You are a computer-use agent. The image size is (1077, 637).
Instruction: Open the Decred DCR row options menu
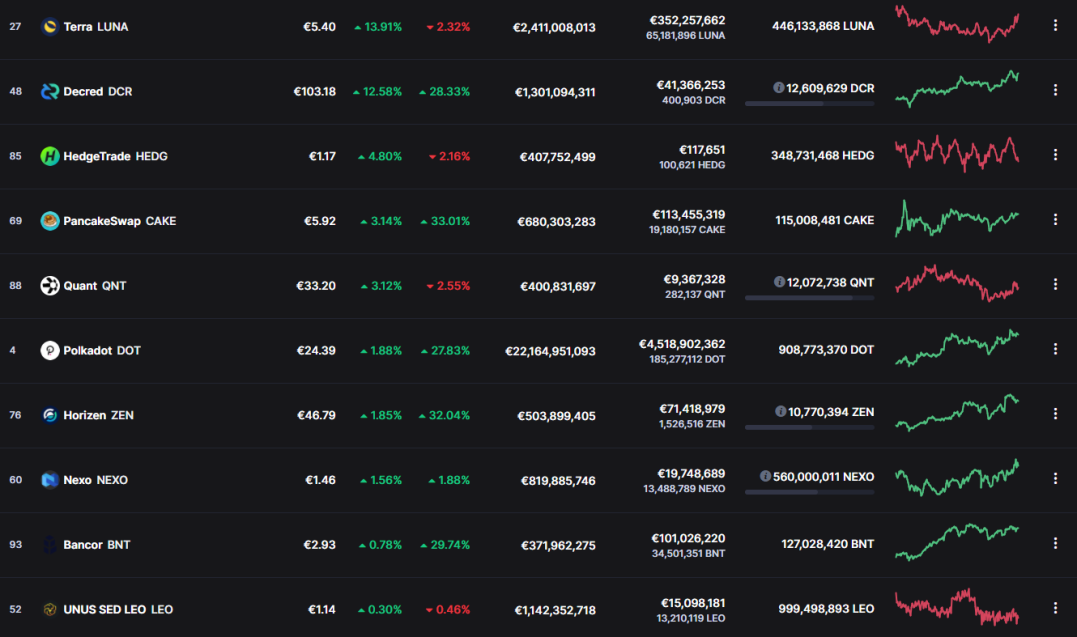[1055, 90]
